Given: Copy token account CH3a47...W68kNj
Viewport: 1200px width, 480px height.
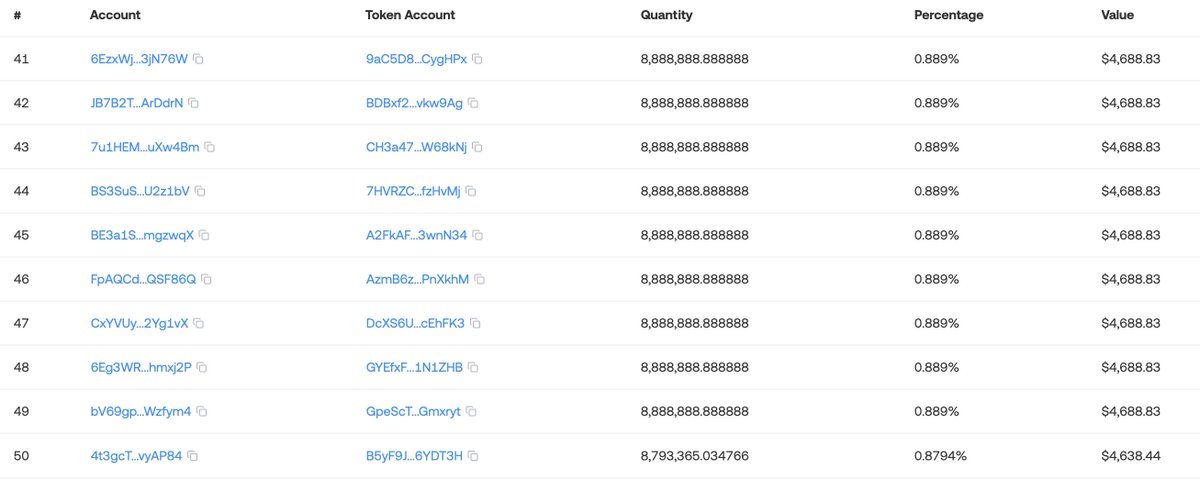Looking at the screenshot, I should tap(477, 147).
